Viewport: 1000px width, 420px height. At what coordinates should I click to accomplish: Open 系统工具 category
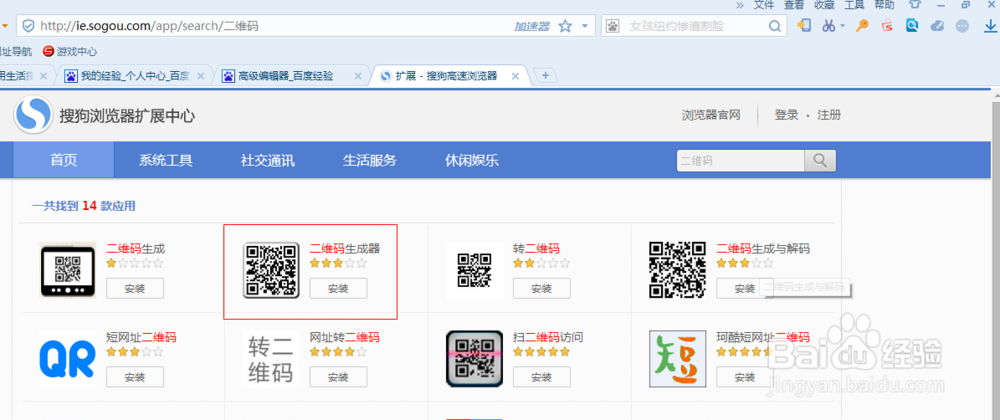tap(166, 160)
